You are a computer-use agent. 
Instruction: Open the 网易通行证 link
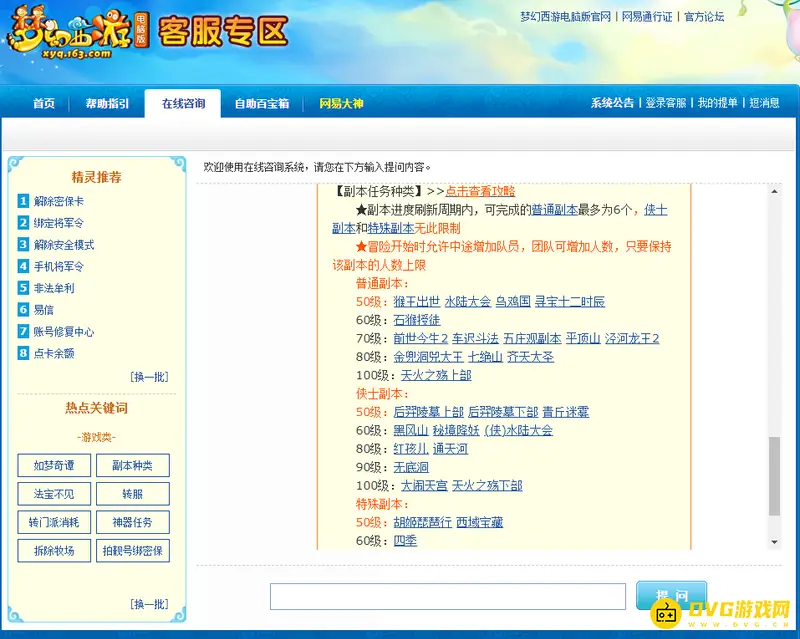click(647, 17)
